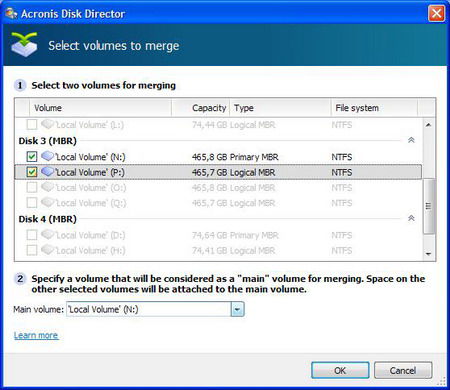Click the NTFS file system of volume P:

(x=342, y=172)
